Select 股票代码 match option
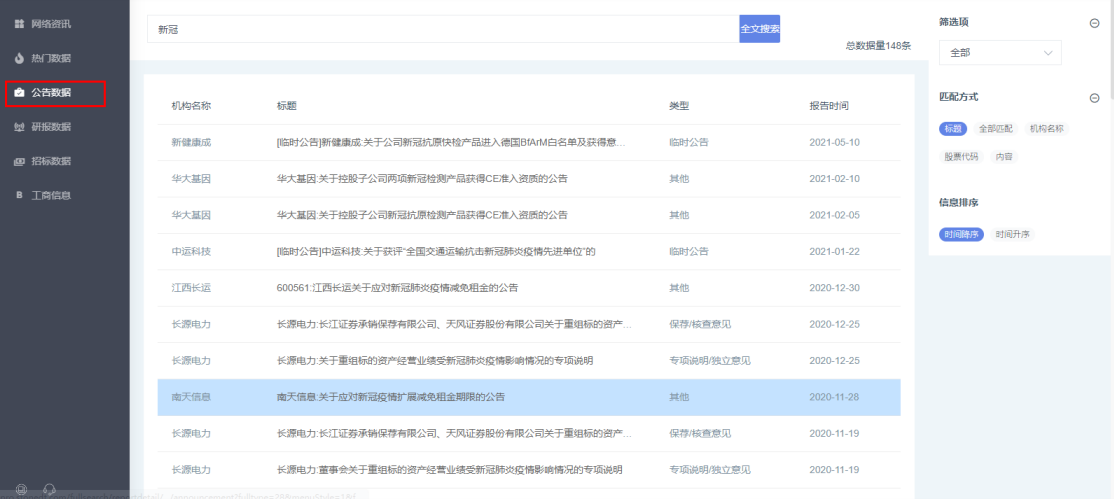The height and width of the screenshot is (500, 1114). (961, 157)
